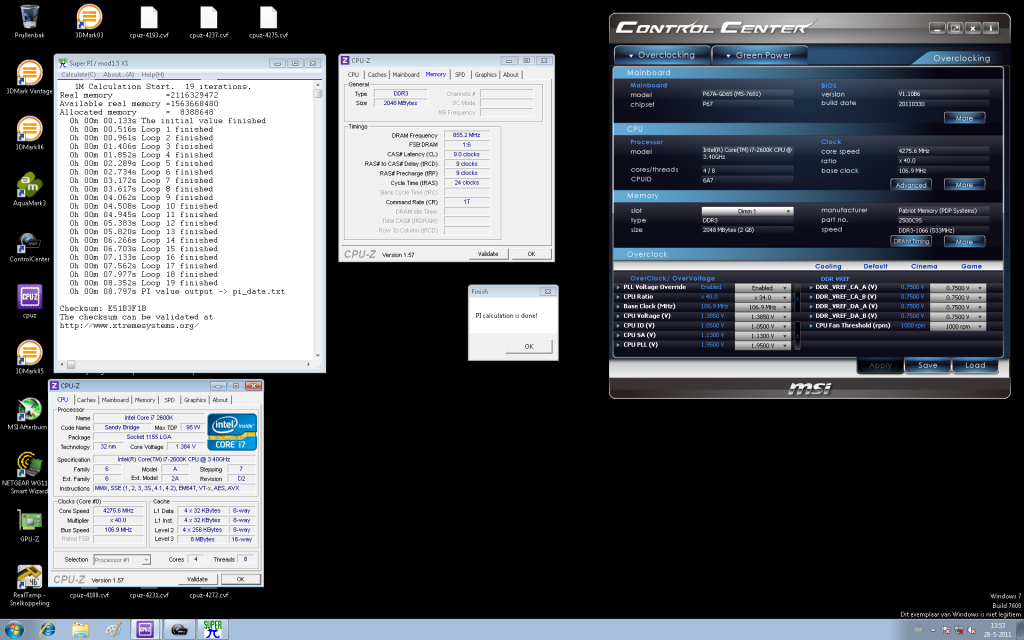Select the Cinema overclock profile
The width and height of the screenshot is (1024, 640).
pos(924,266)
